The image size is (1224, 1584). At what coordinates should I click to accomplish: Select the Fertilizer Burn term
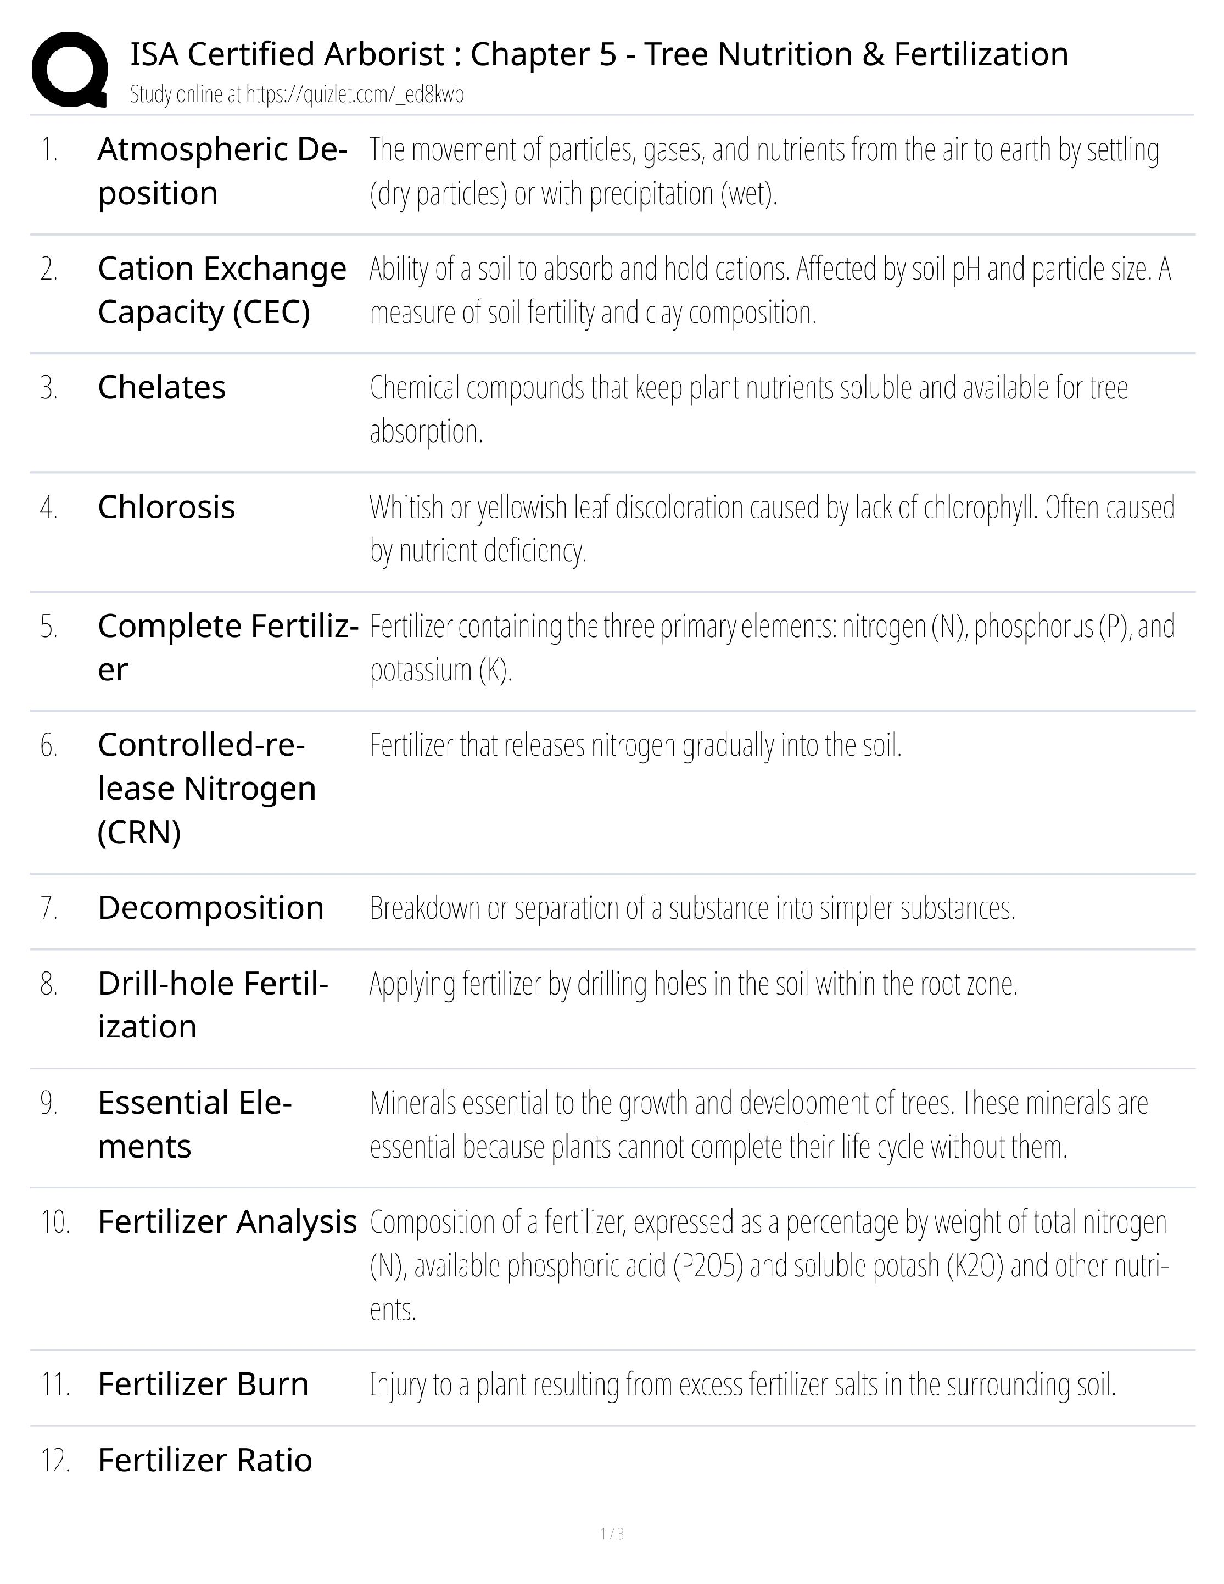point(203,1384)
